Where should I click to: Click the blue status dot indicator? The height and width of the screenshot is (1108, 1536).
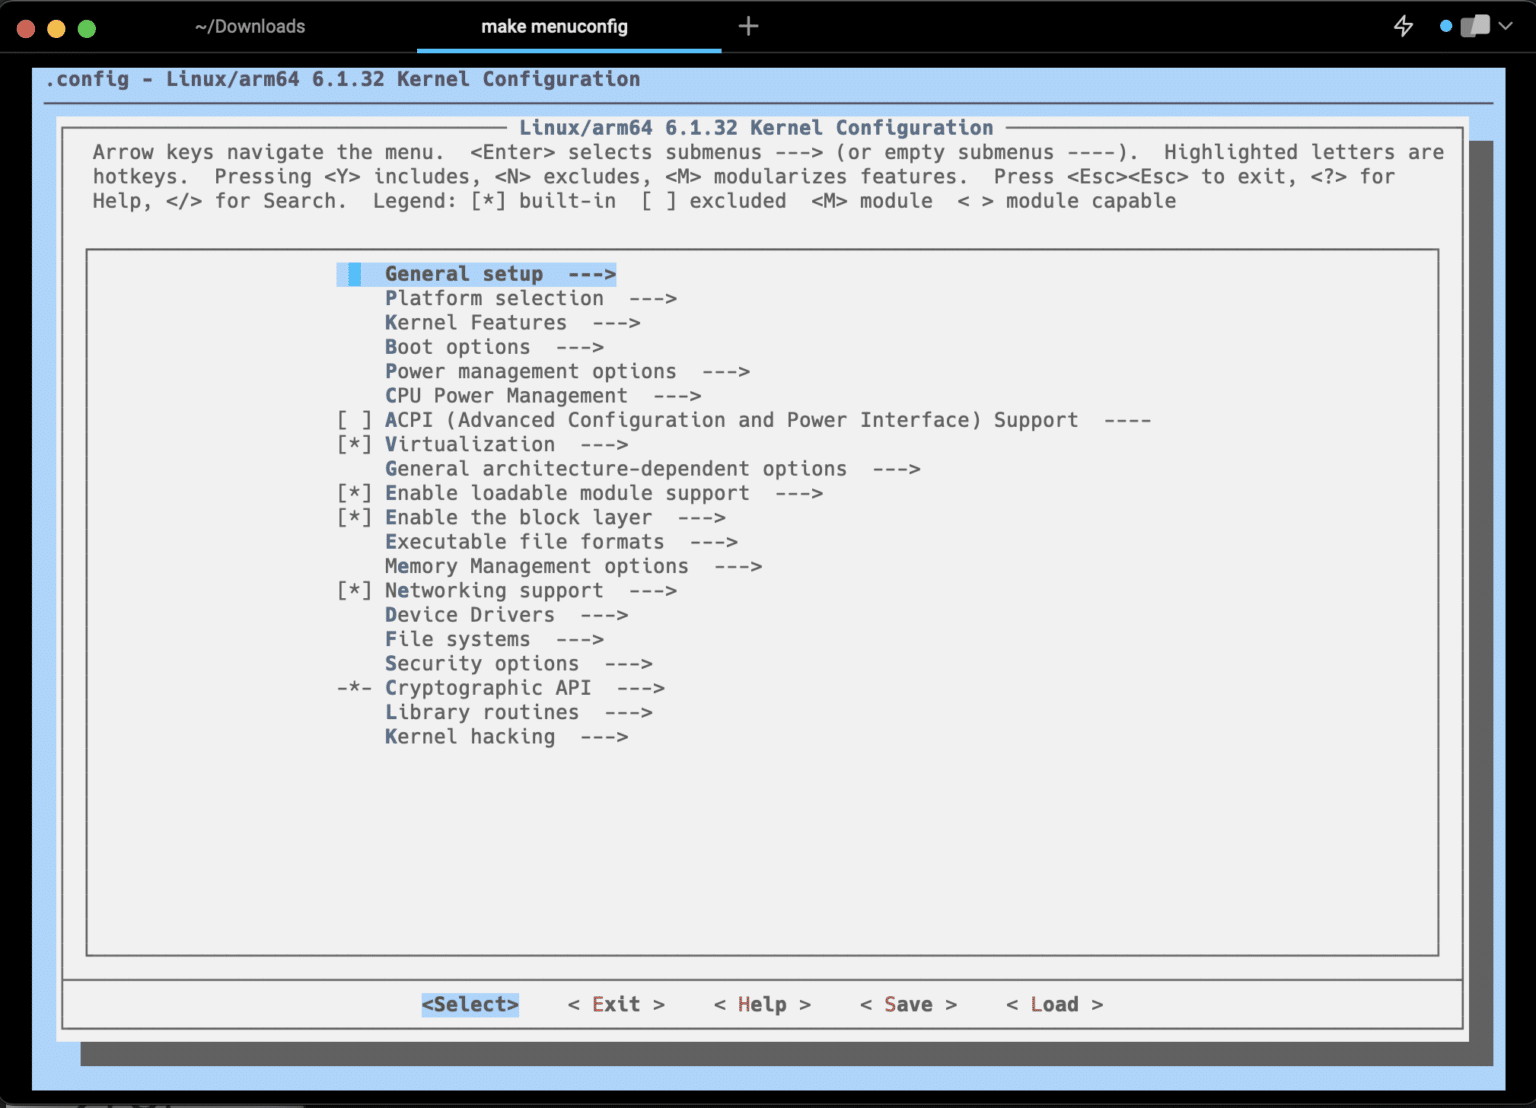click(x=1445, y=27)
